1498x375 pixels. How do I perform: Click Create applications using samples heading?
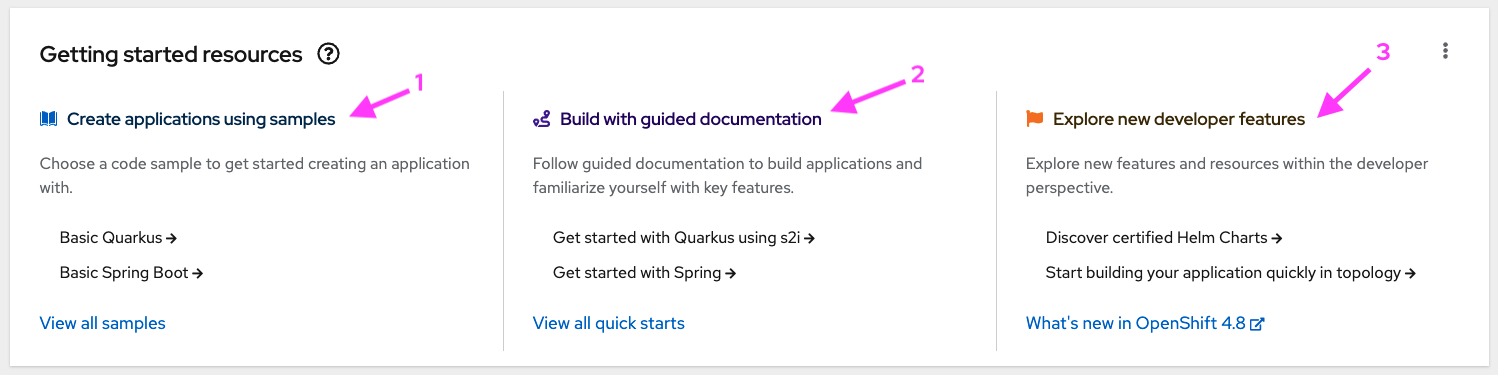(x=201, y=119)
